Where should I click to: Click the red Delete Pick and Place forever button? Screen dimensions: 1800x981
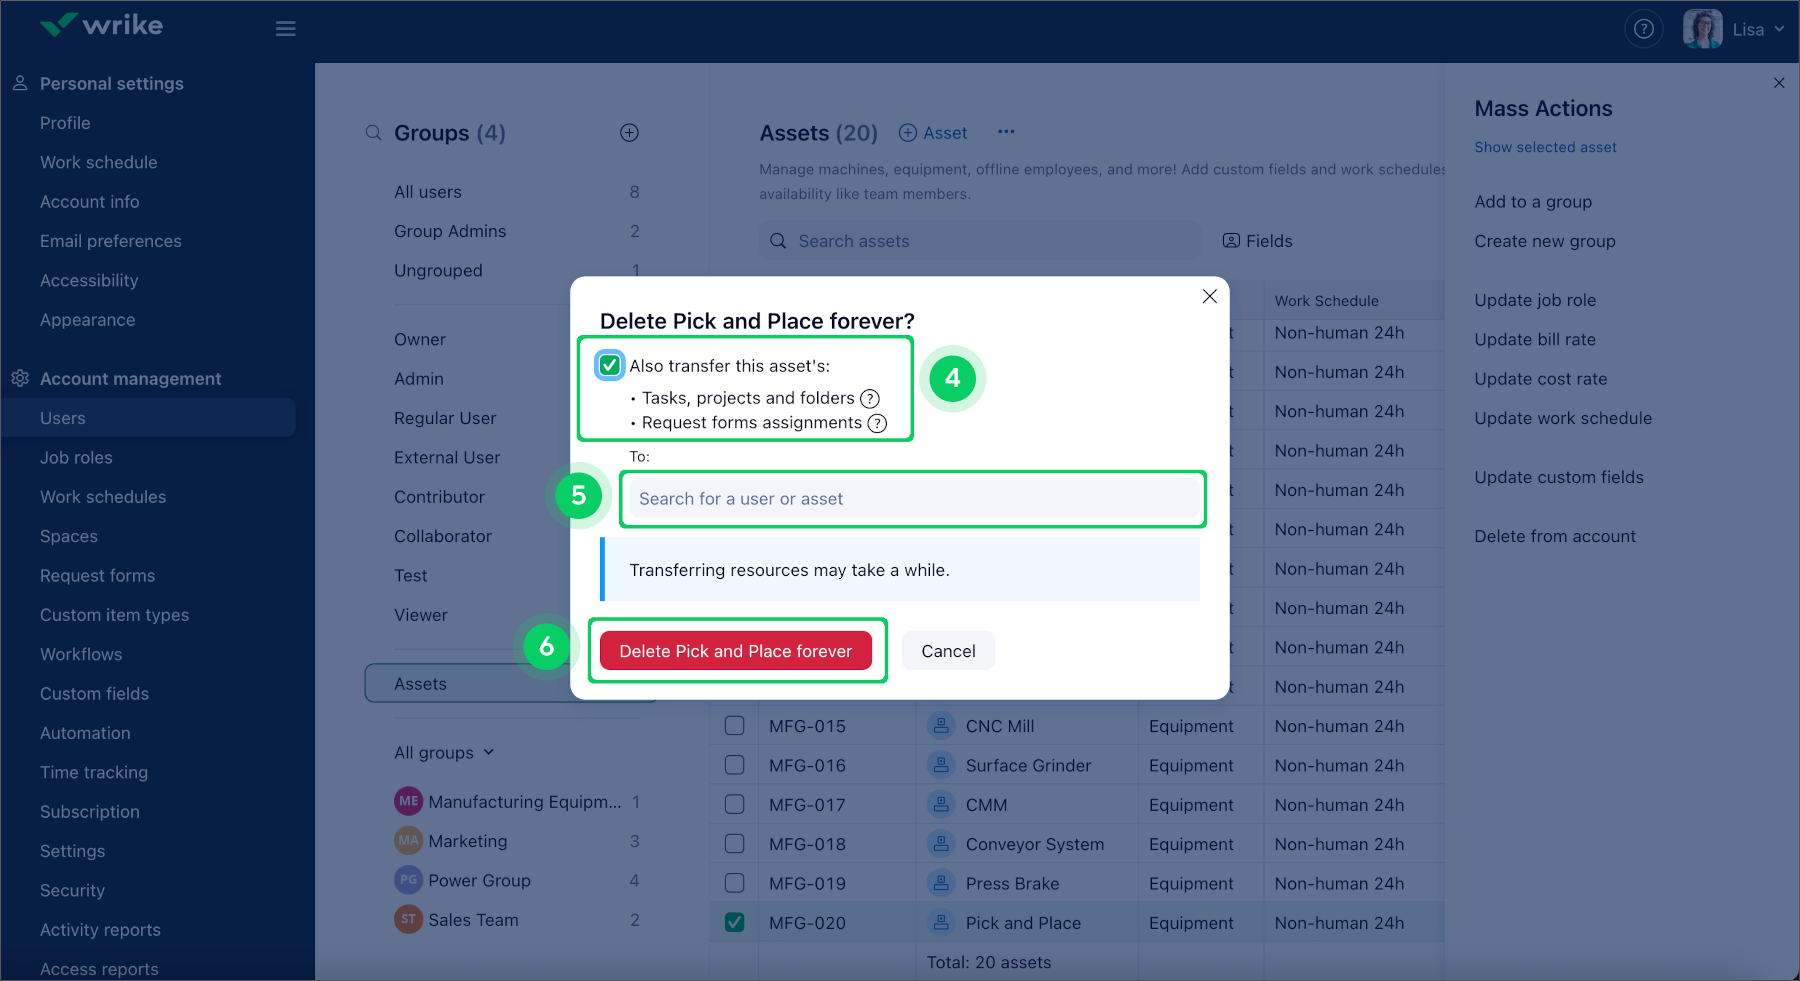[x=735, y=651]
